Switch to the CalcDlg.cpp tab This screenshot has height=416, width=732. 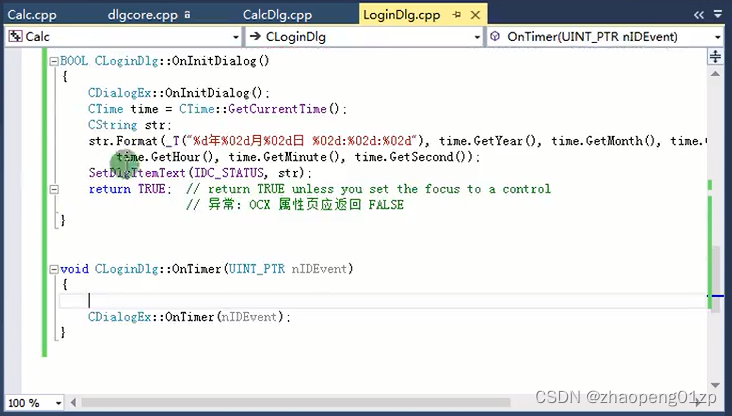(277, 15)
